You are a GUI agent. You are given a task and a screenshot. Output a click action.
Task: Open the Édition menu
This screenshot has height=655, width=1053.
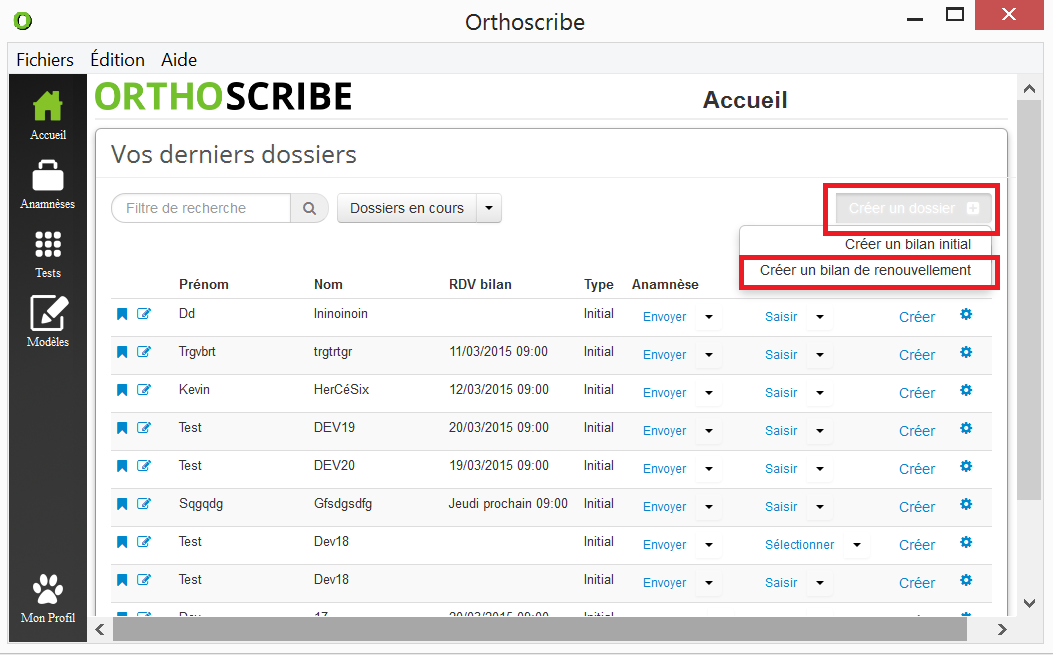pos(118,60)
